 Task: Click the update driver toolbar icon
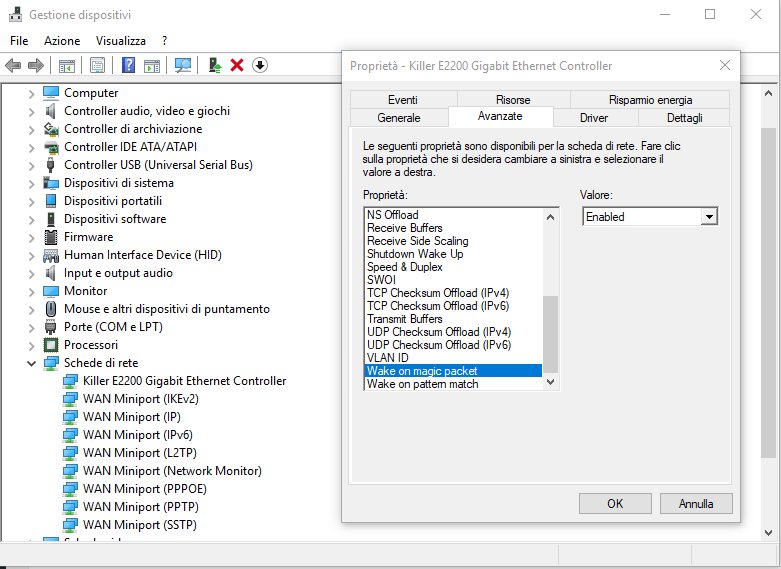tap(214, 65)
